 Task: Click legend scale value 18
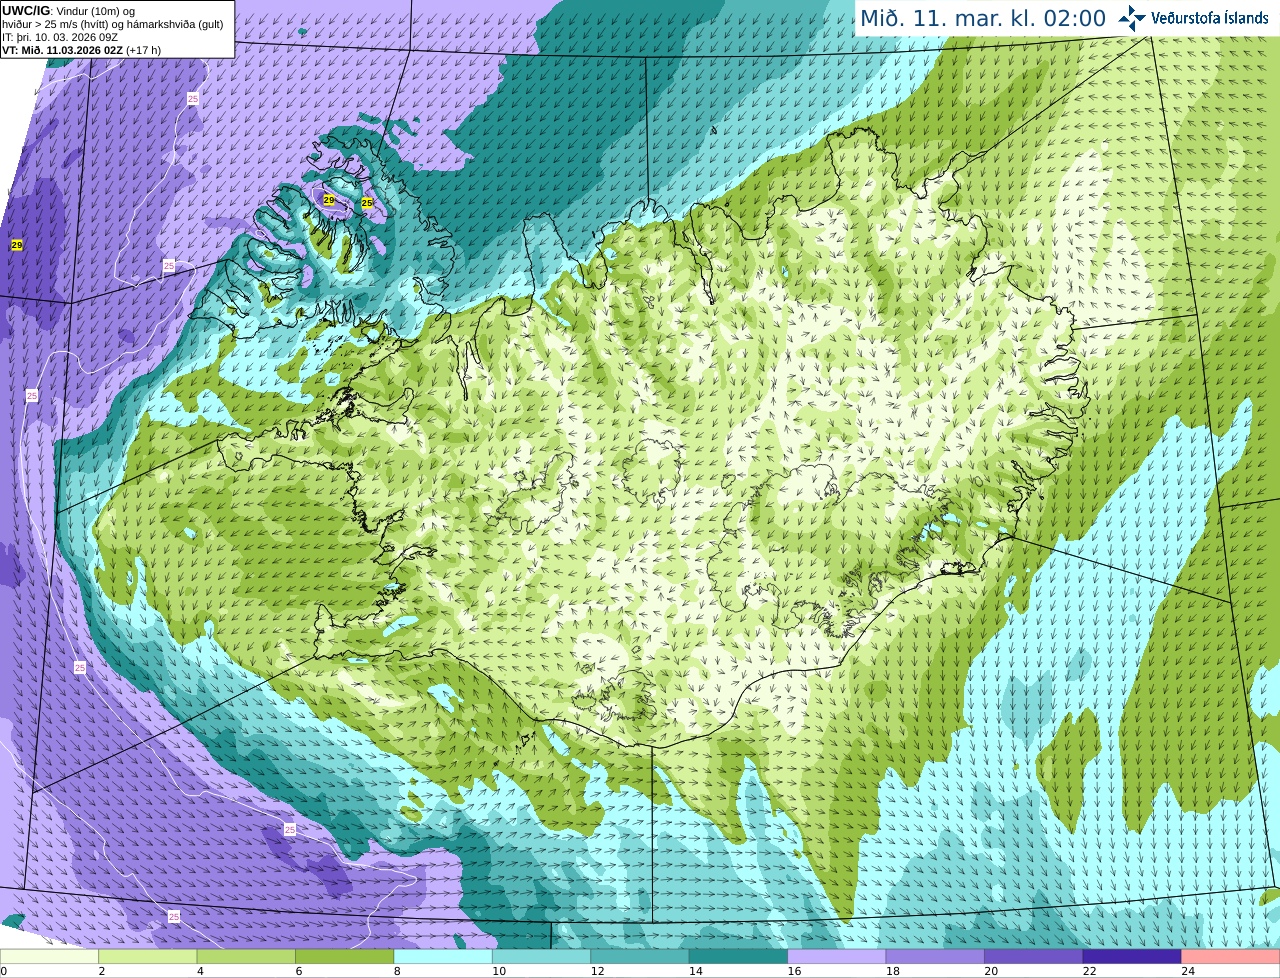point(892,971)
